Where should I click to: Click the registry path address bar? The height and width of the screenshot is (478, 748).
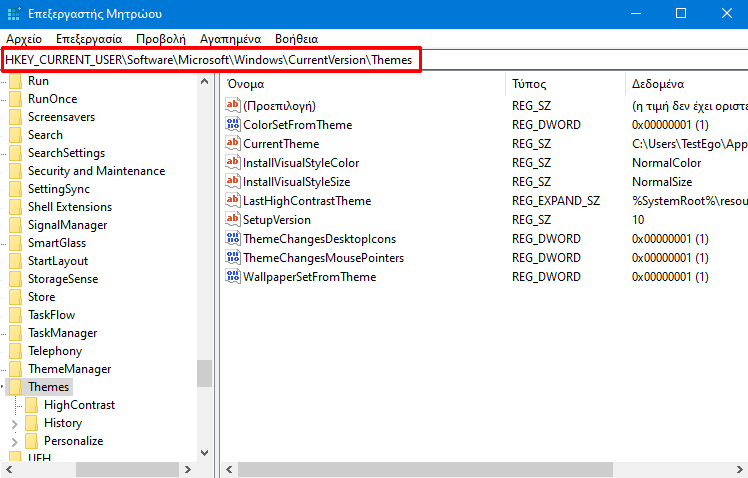[374, 60]
